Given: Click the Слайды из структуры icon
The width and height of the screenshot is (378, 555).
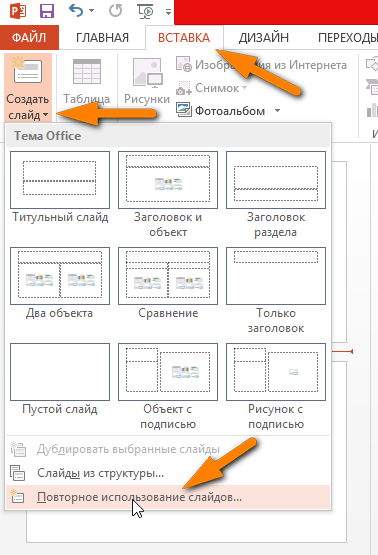Looking at the screenshot, I should coord(18,473).
